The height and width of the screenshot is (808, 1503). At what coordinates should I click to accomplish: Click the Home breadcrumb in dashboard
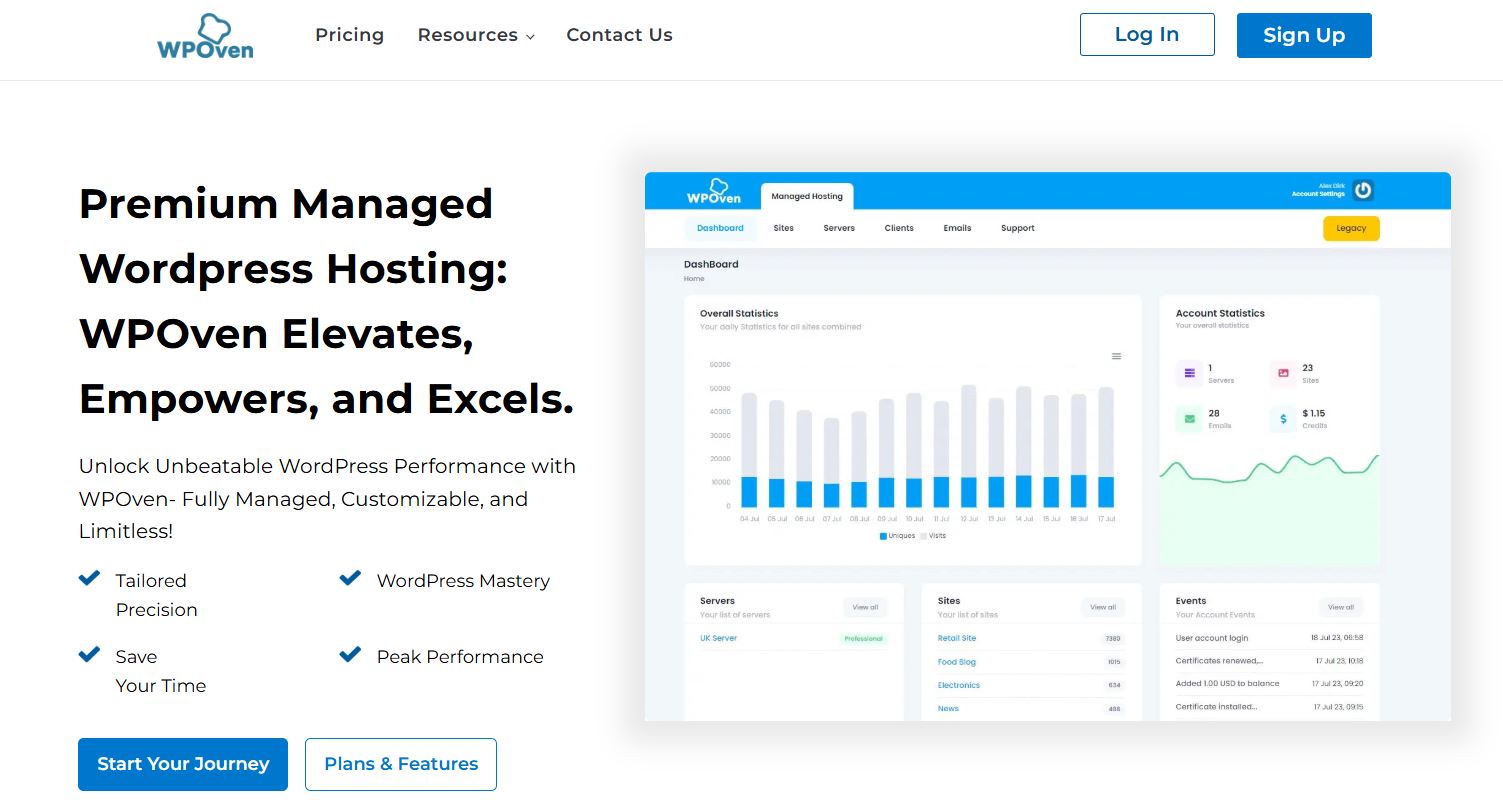click(x=694, y=279)
